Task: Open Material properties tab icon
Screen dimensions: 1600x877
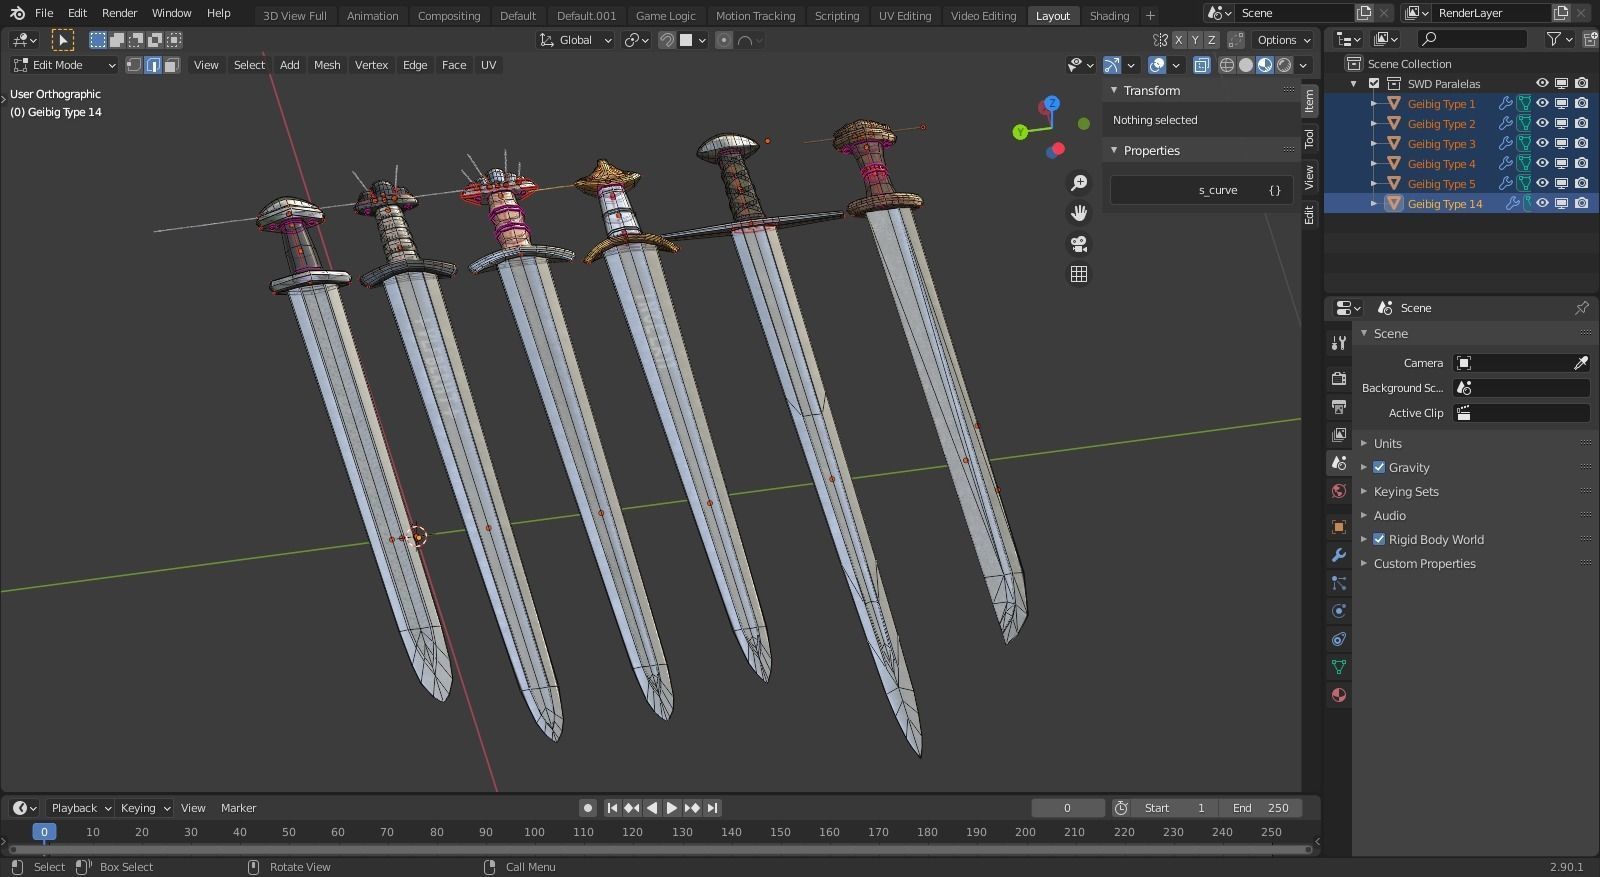Action: 1339,695
